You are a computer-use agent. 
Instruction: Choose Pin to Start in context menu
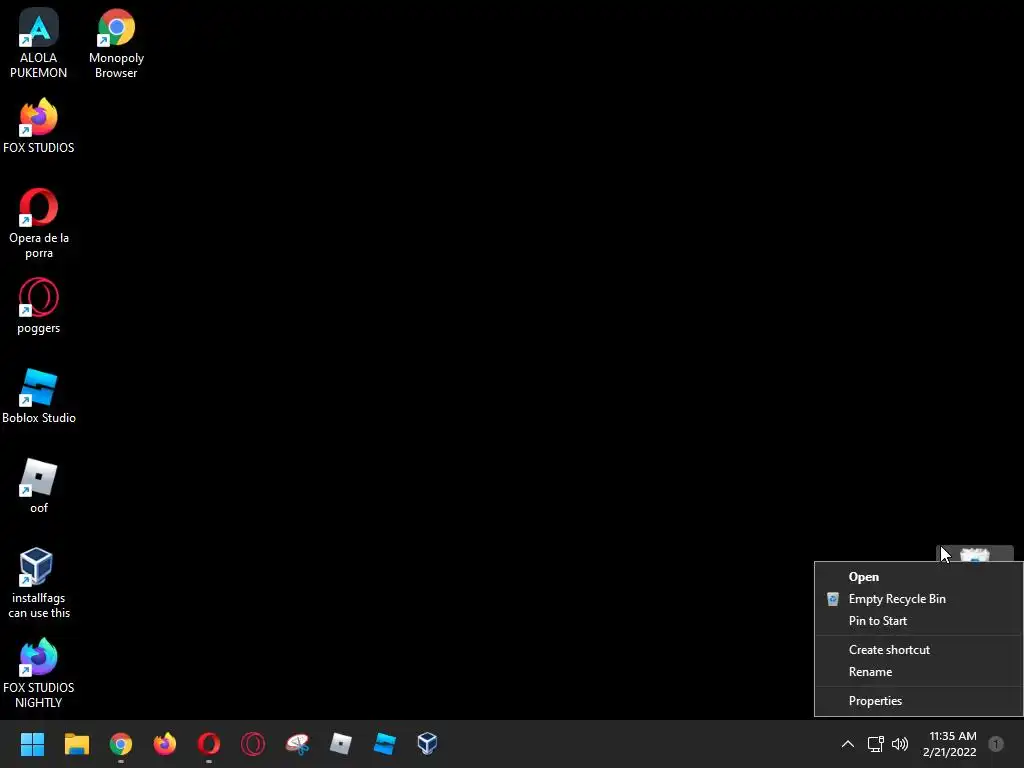(918, 621)
